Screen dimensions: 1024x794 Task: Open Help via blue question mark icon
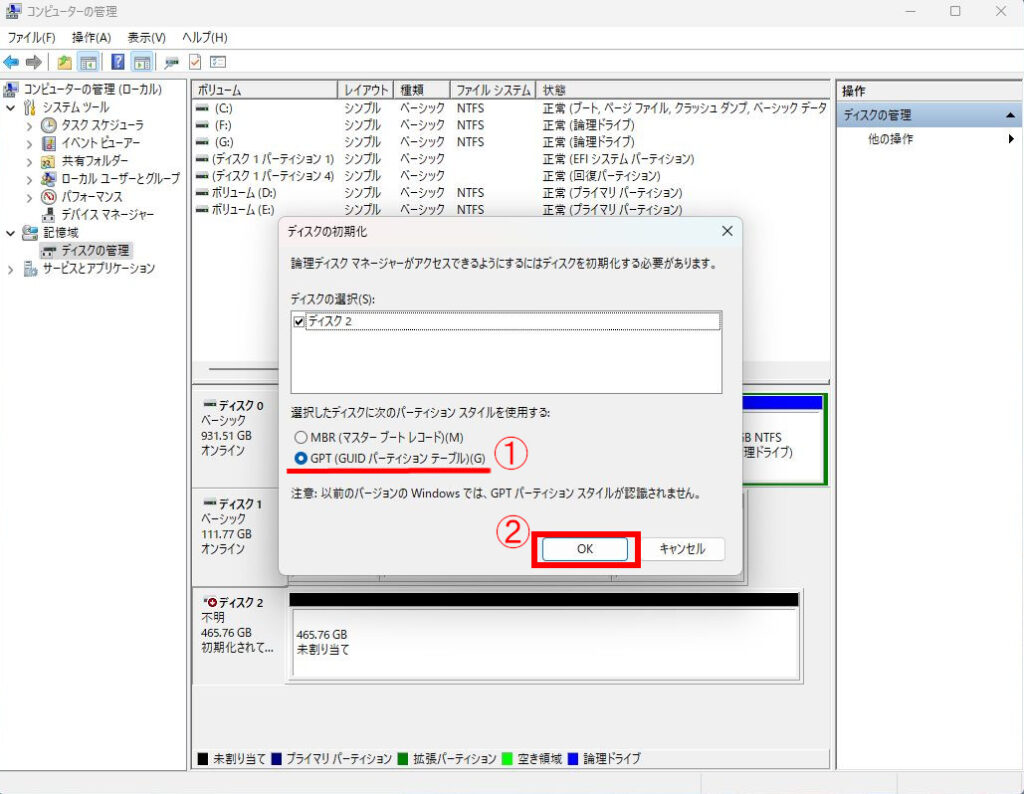coord(118,62)
